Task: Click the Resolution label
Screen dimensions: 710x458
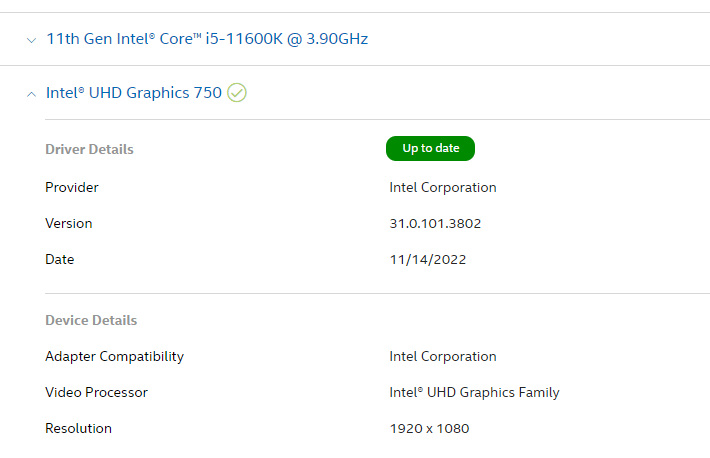Action: click(78, 428)
